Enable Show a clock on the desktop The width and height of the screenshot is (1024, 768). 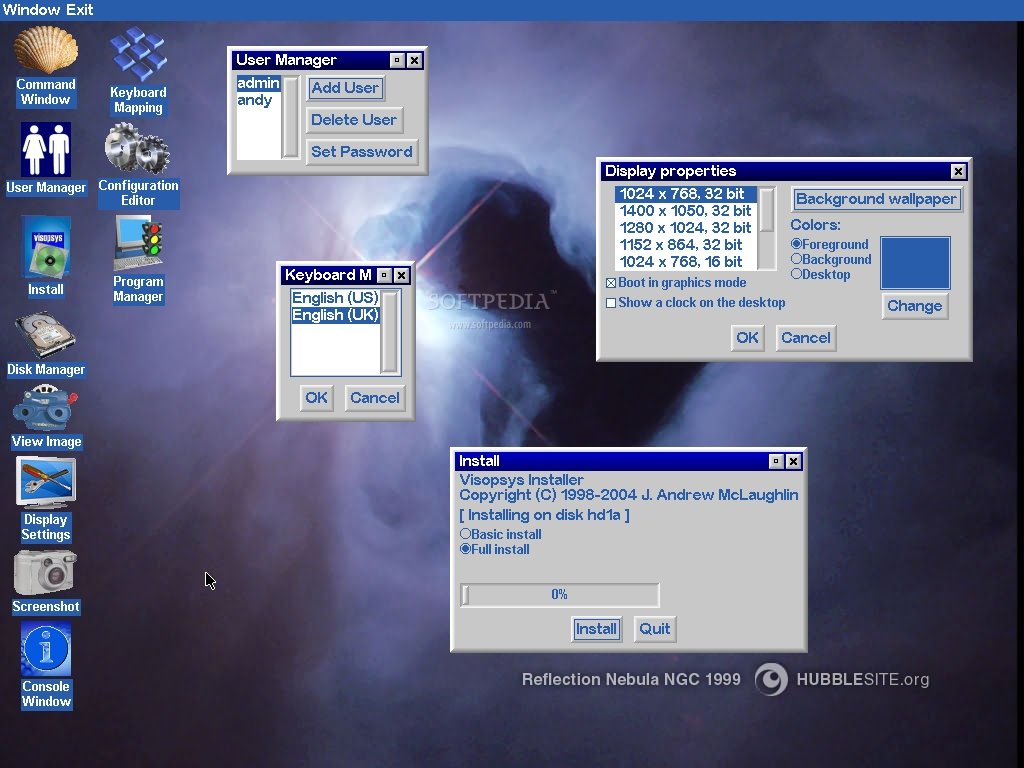[611, 302]
